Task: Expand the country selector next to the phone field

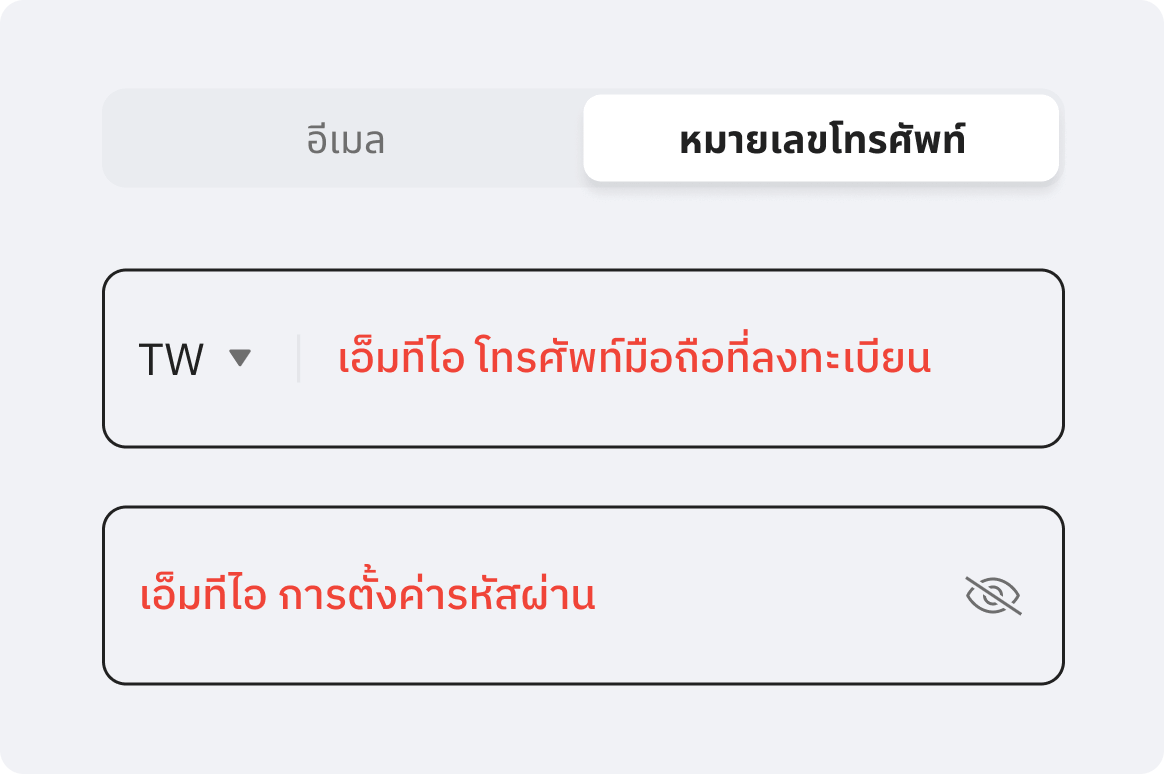Action: click(x=195, y=359)
